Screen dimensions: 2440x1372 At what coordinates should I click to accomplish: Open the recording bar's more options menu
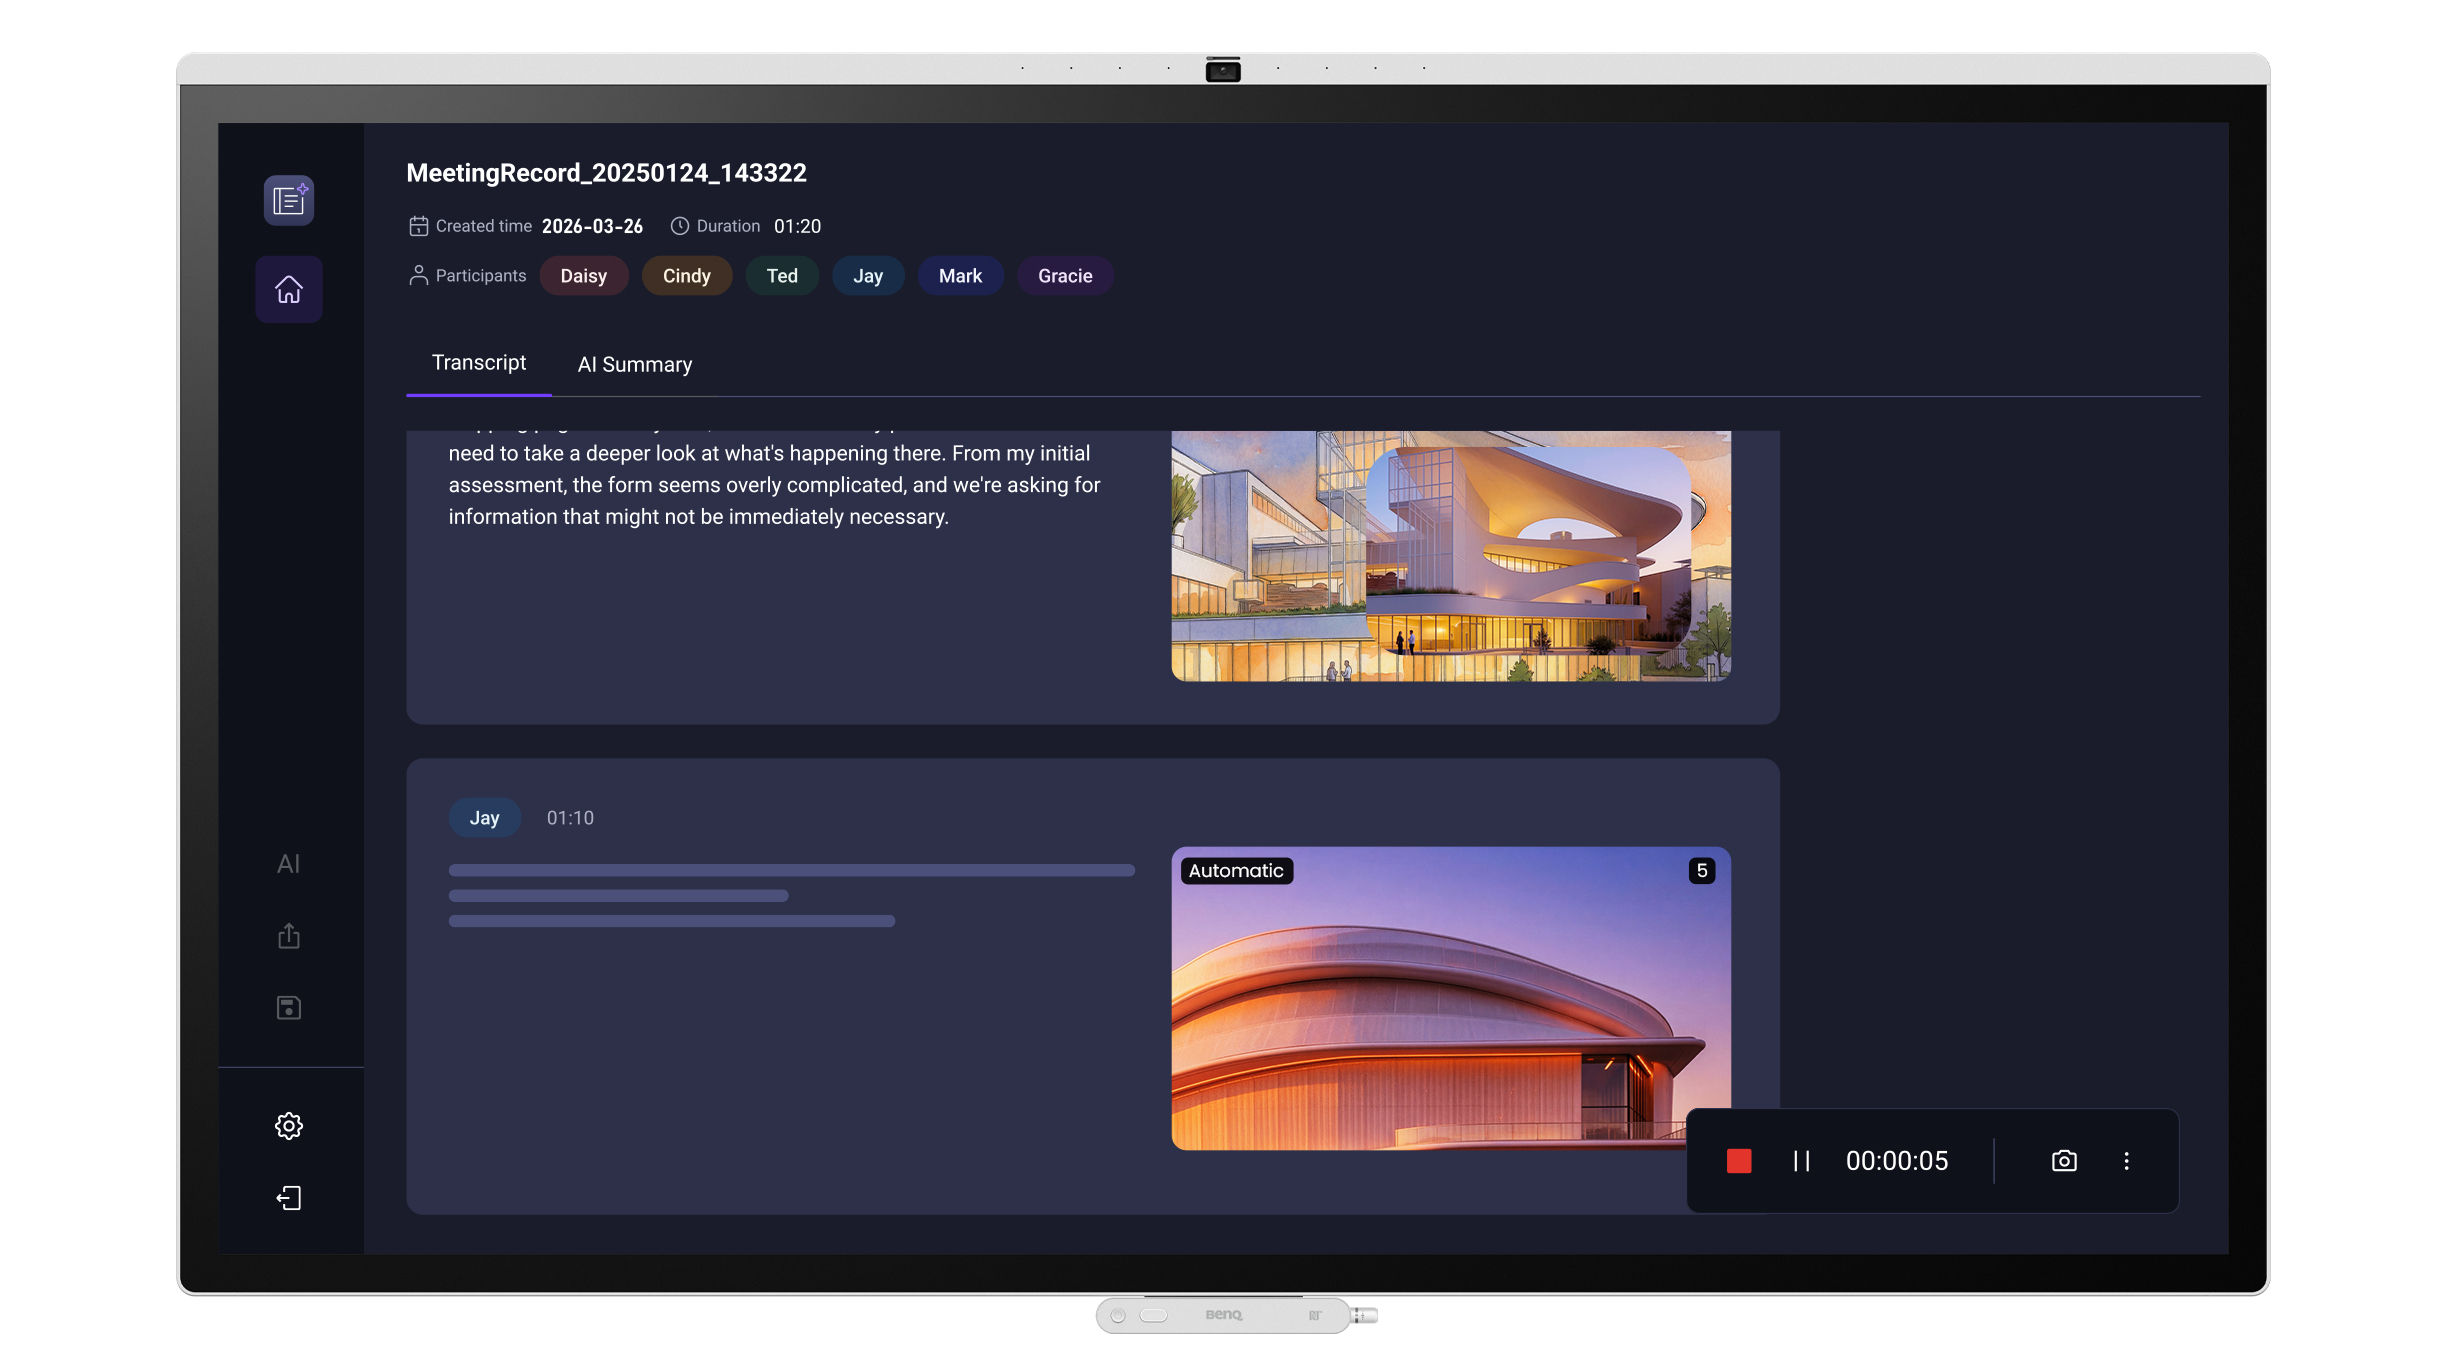(x=2126, y=1160)
